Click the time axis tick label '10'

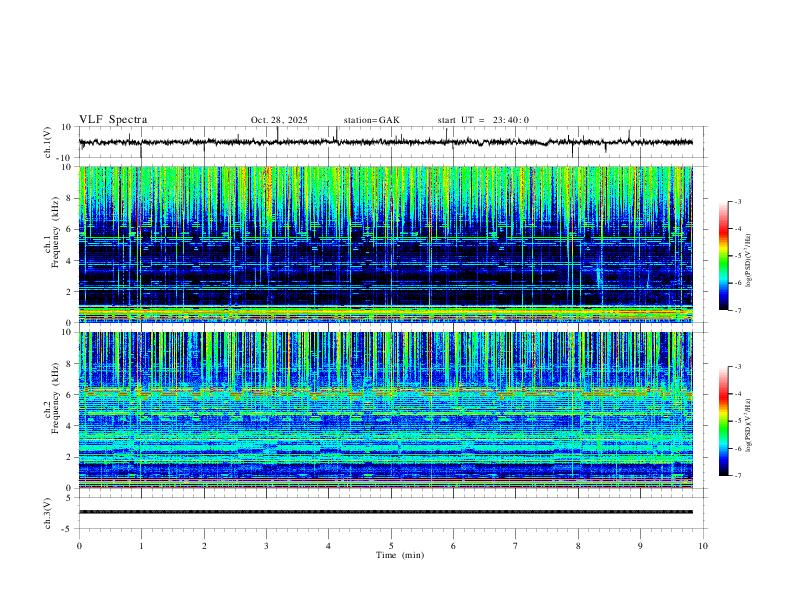[703, 546]
